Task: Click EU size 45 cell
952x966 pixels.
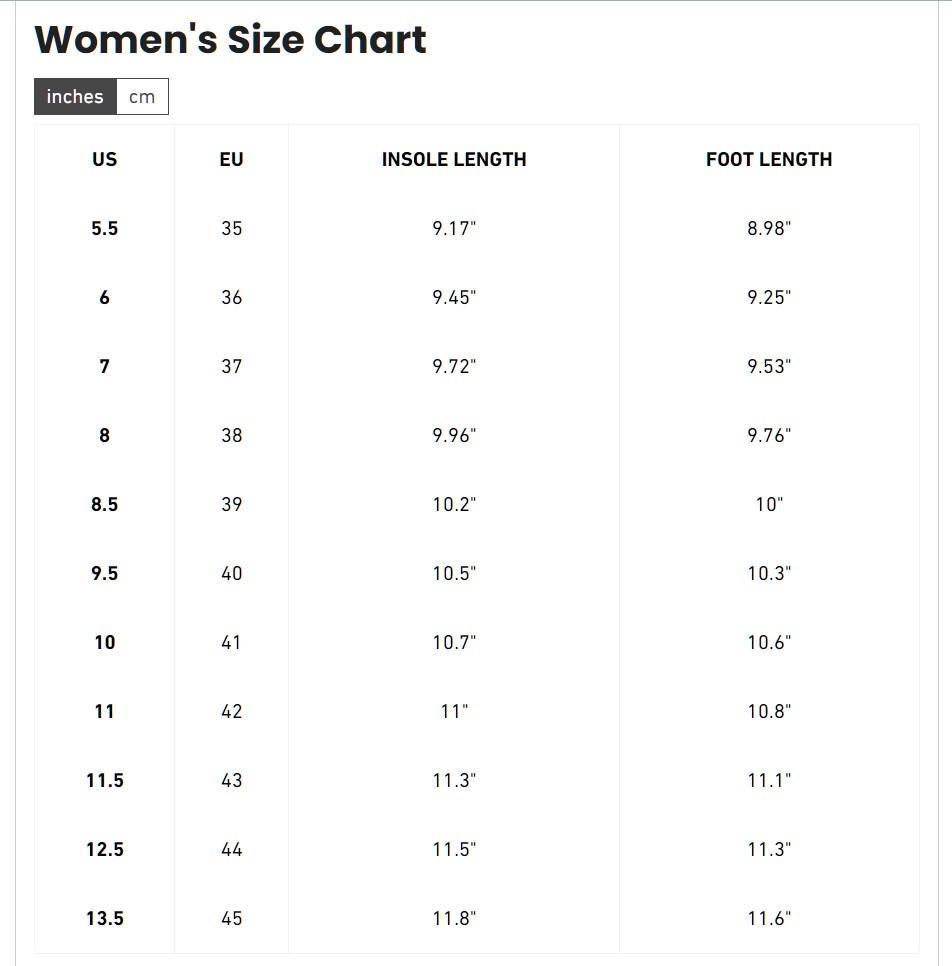Action: (x=232, y=919)
